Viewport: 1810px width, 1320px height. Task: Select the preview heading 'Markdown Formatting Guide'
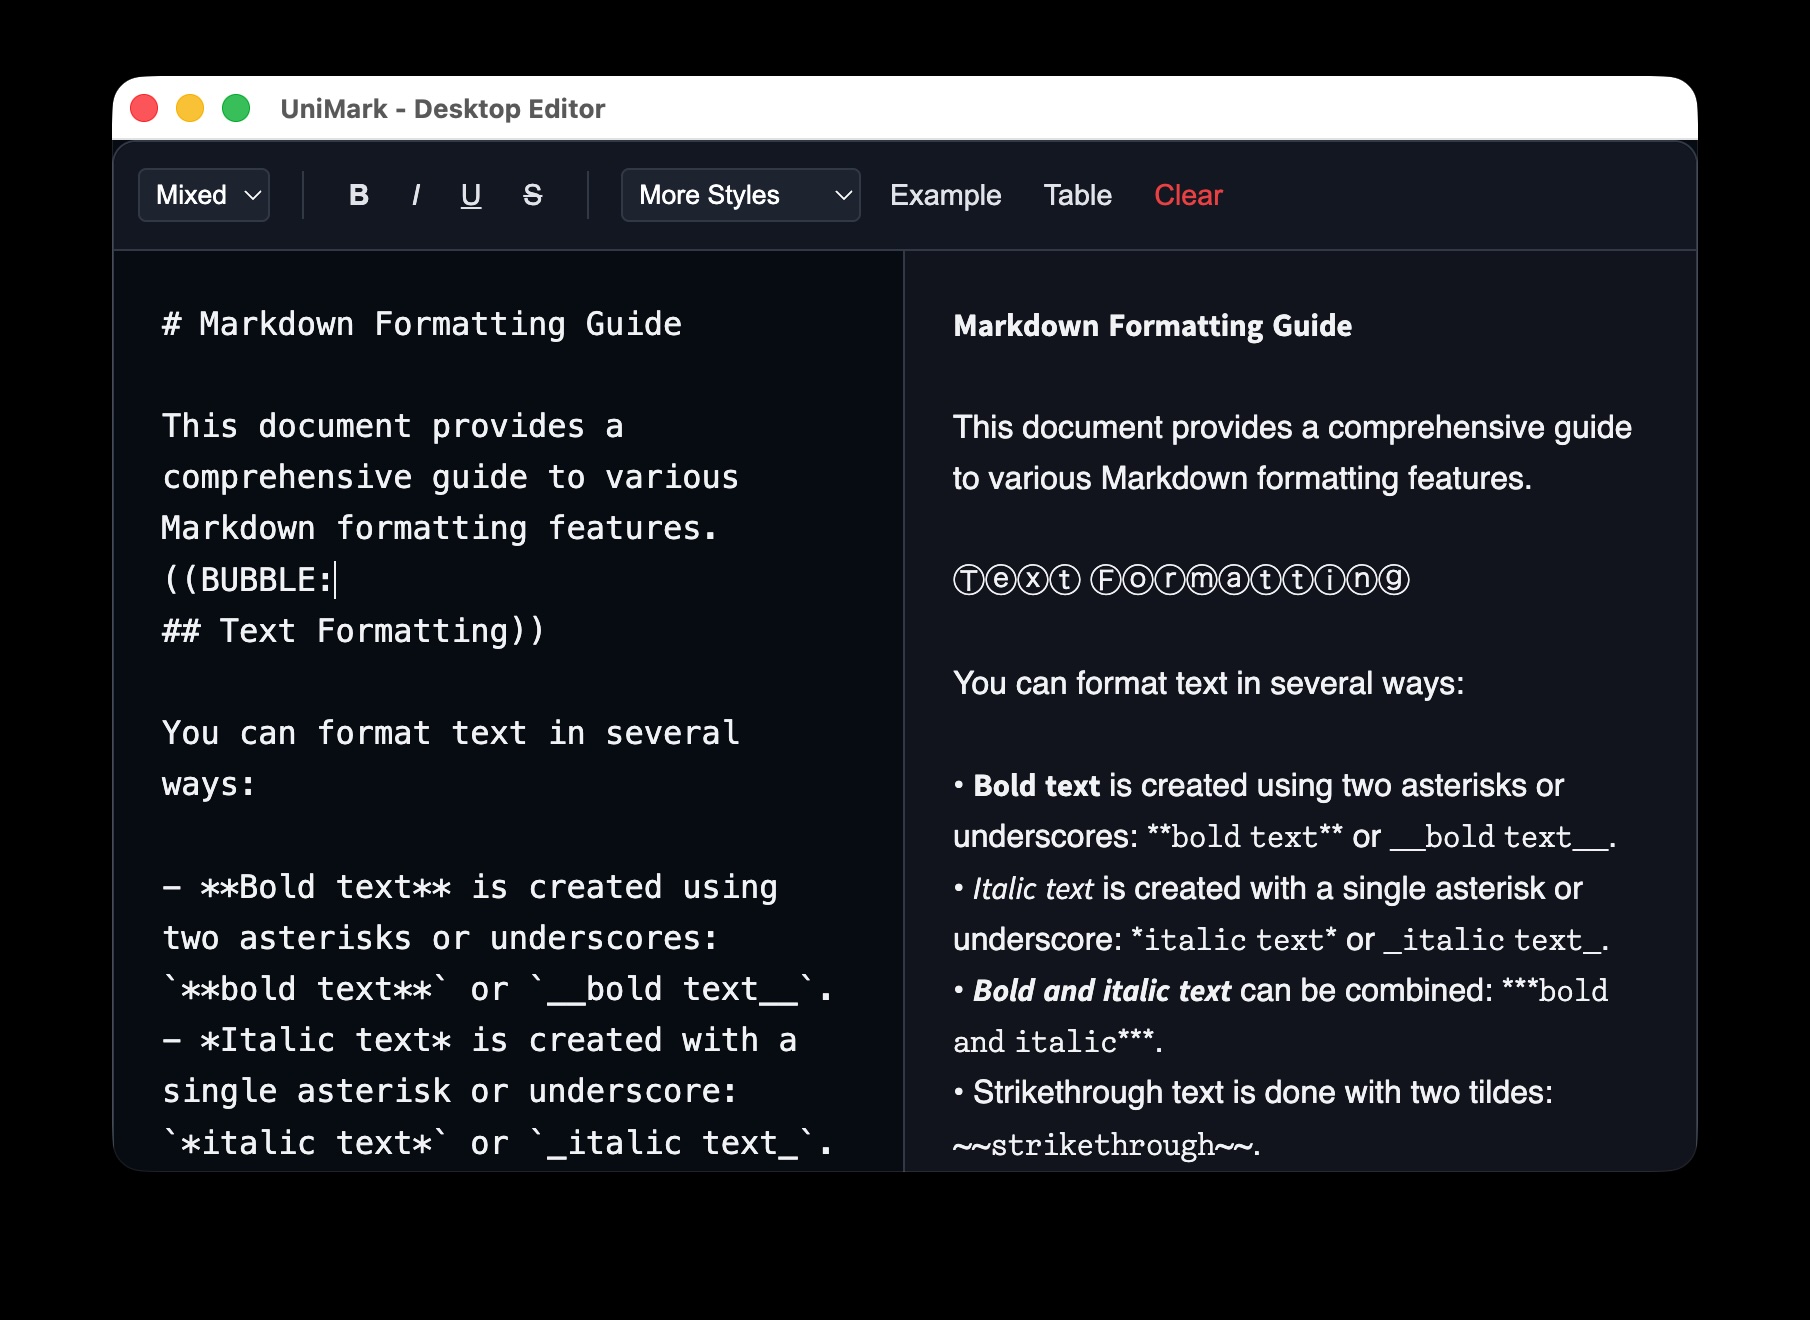pos(1152,326)
